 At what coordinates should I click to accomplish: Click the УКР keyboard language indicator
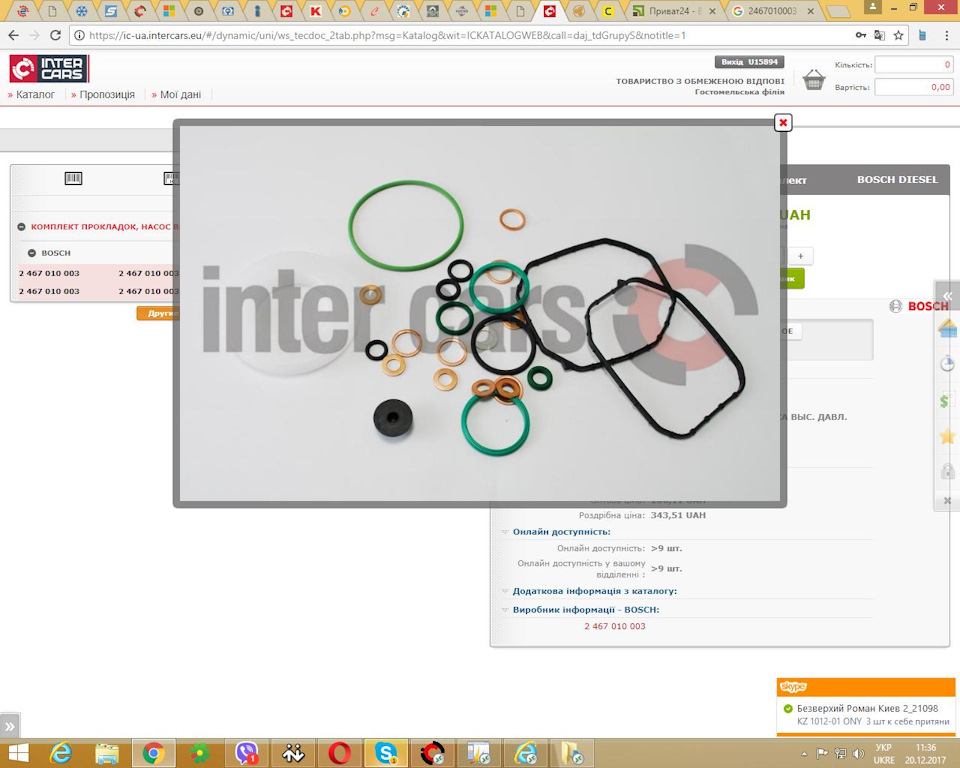pos(883,747)
